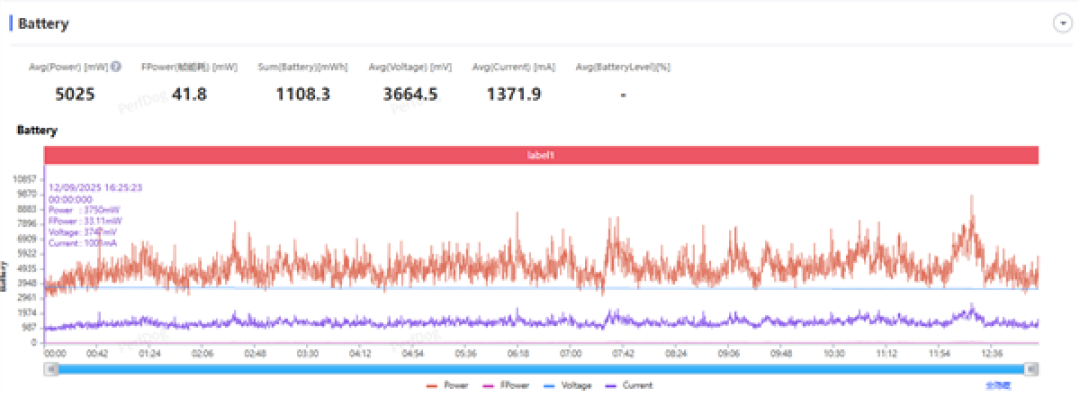
Task: Open the Avg(Power) help info icon
Action: [116, 67]
